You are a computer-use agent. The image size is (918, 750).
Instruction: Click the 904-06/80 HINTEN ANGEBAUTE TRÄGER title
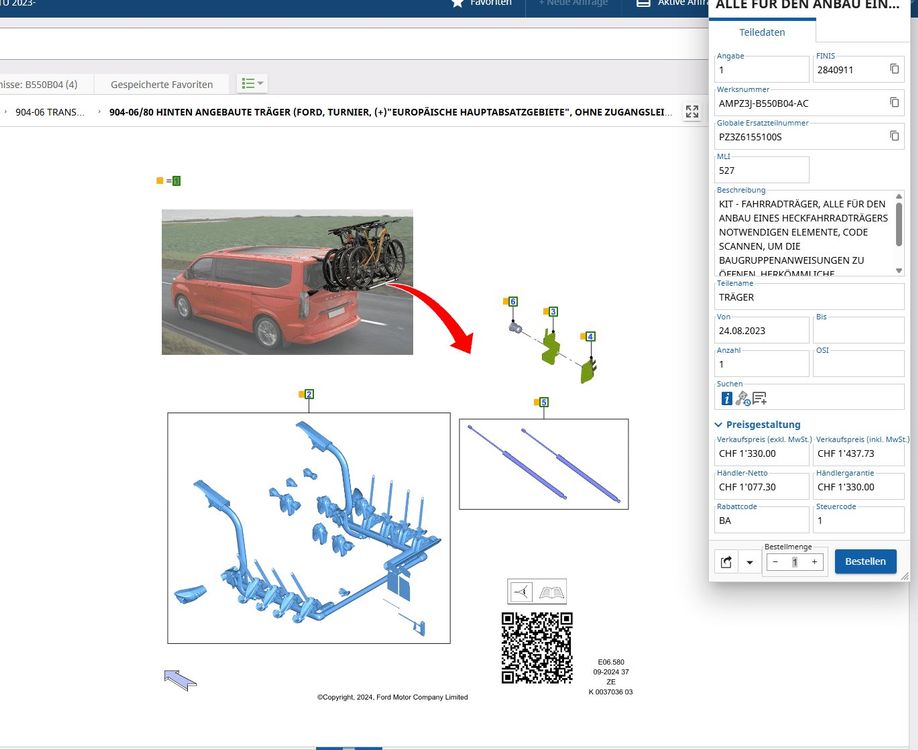[391, 112]
